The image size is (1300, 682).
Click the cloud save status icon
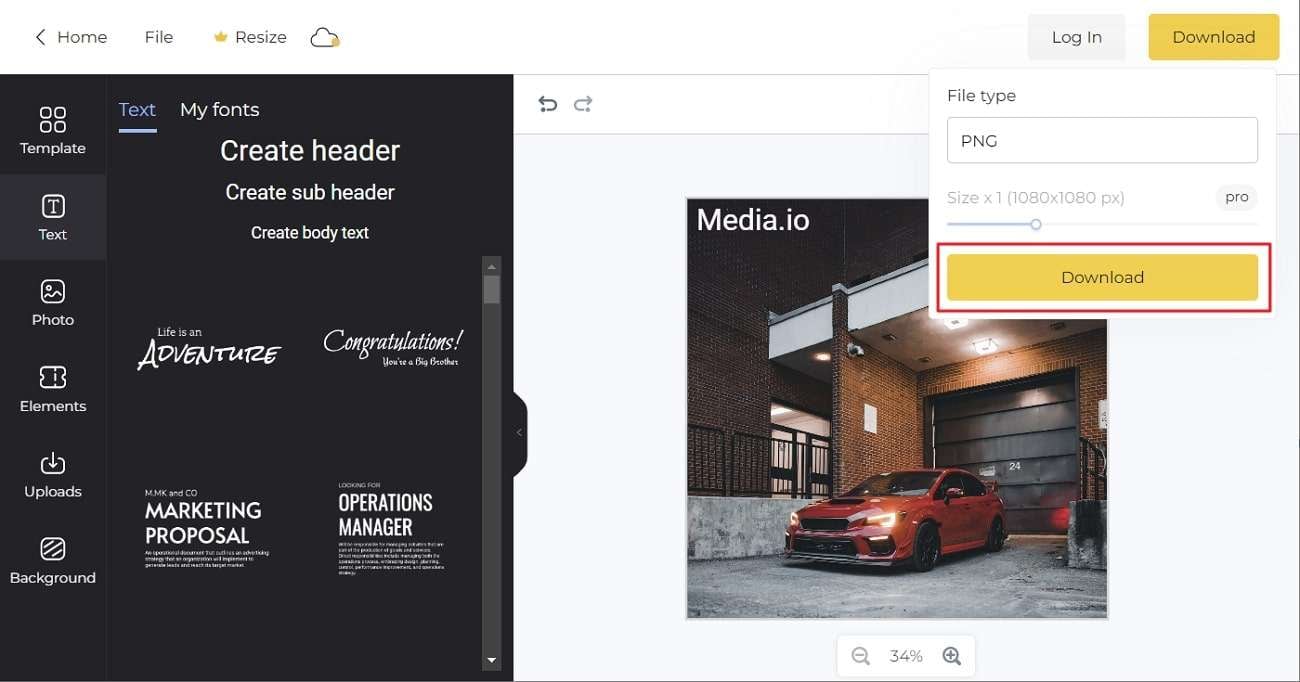tap(325, 38)
